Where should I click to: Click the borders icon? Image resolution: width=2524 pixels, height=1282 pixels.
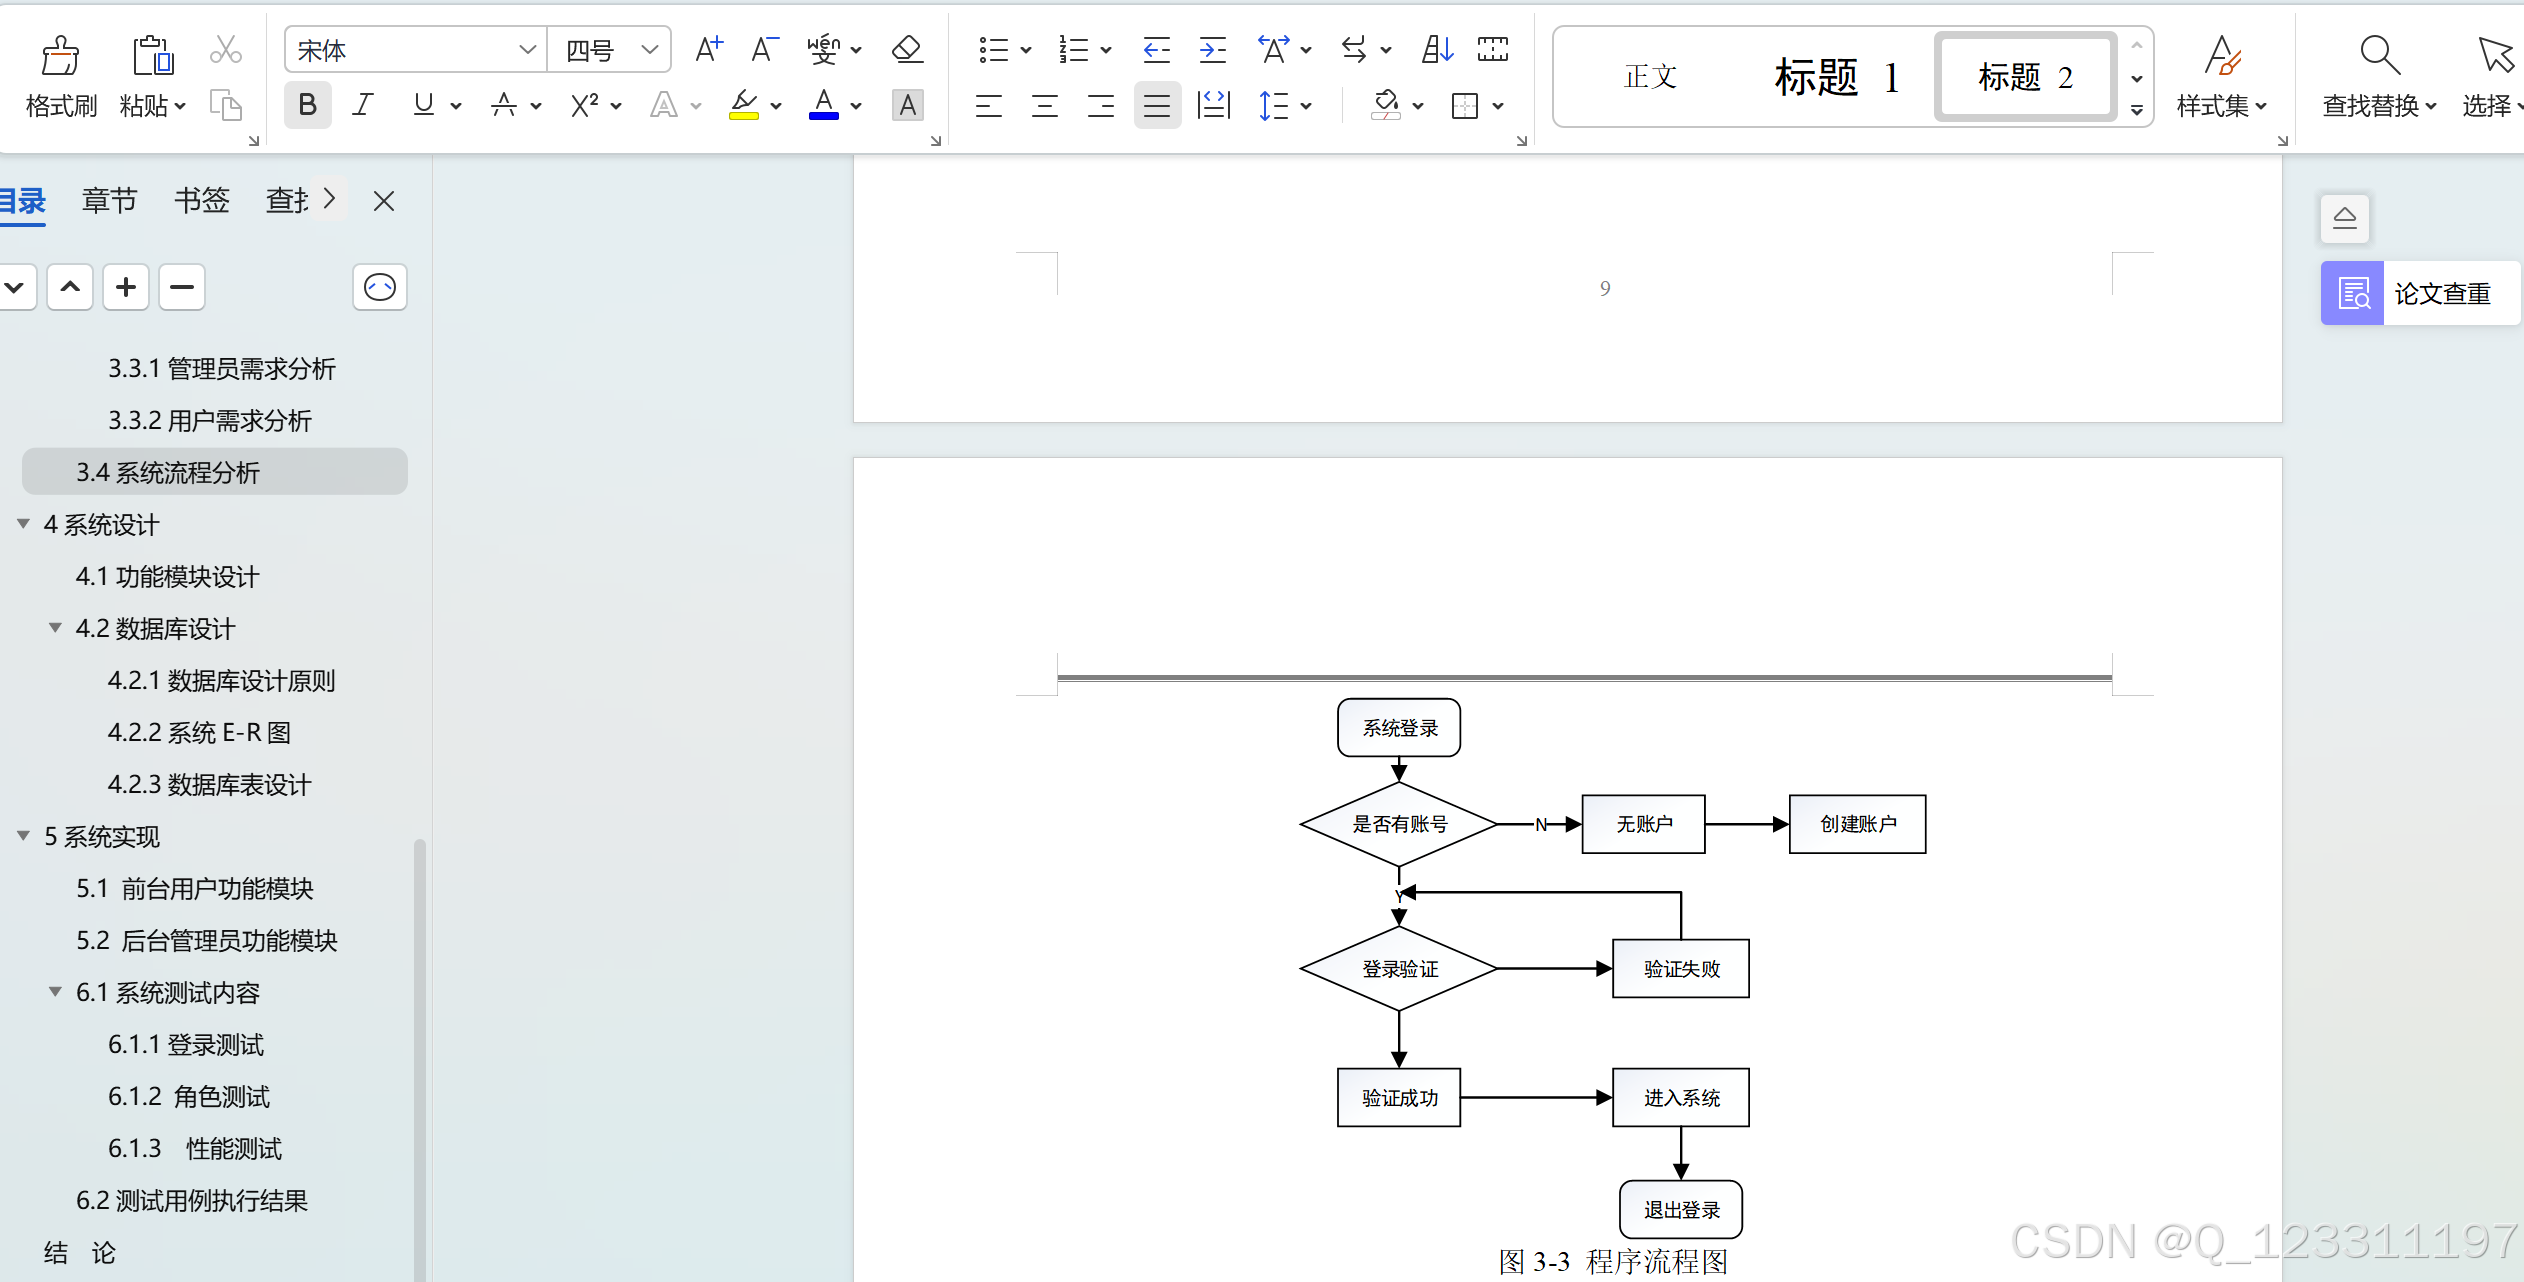1465,106
